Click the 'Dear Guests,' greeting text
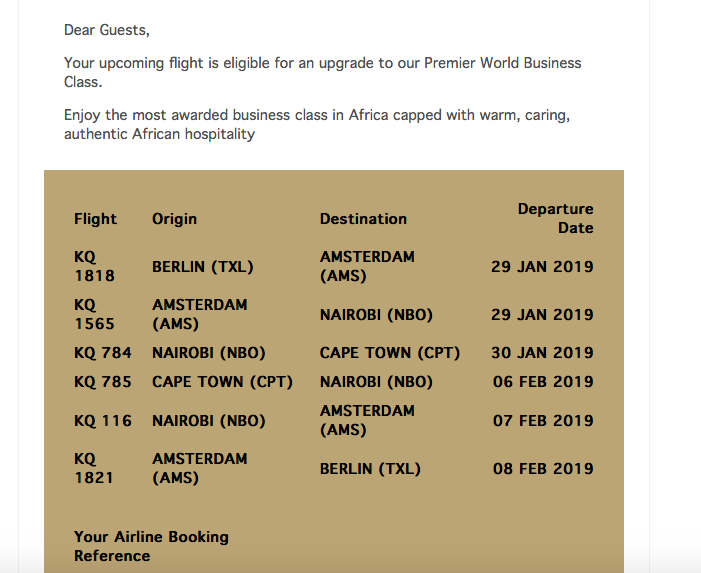Screen dimensions: 701x573 click(x=107, y=30)
